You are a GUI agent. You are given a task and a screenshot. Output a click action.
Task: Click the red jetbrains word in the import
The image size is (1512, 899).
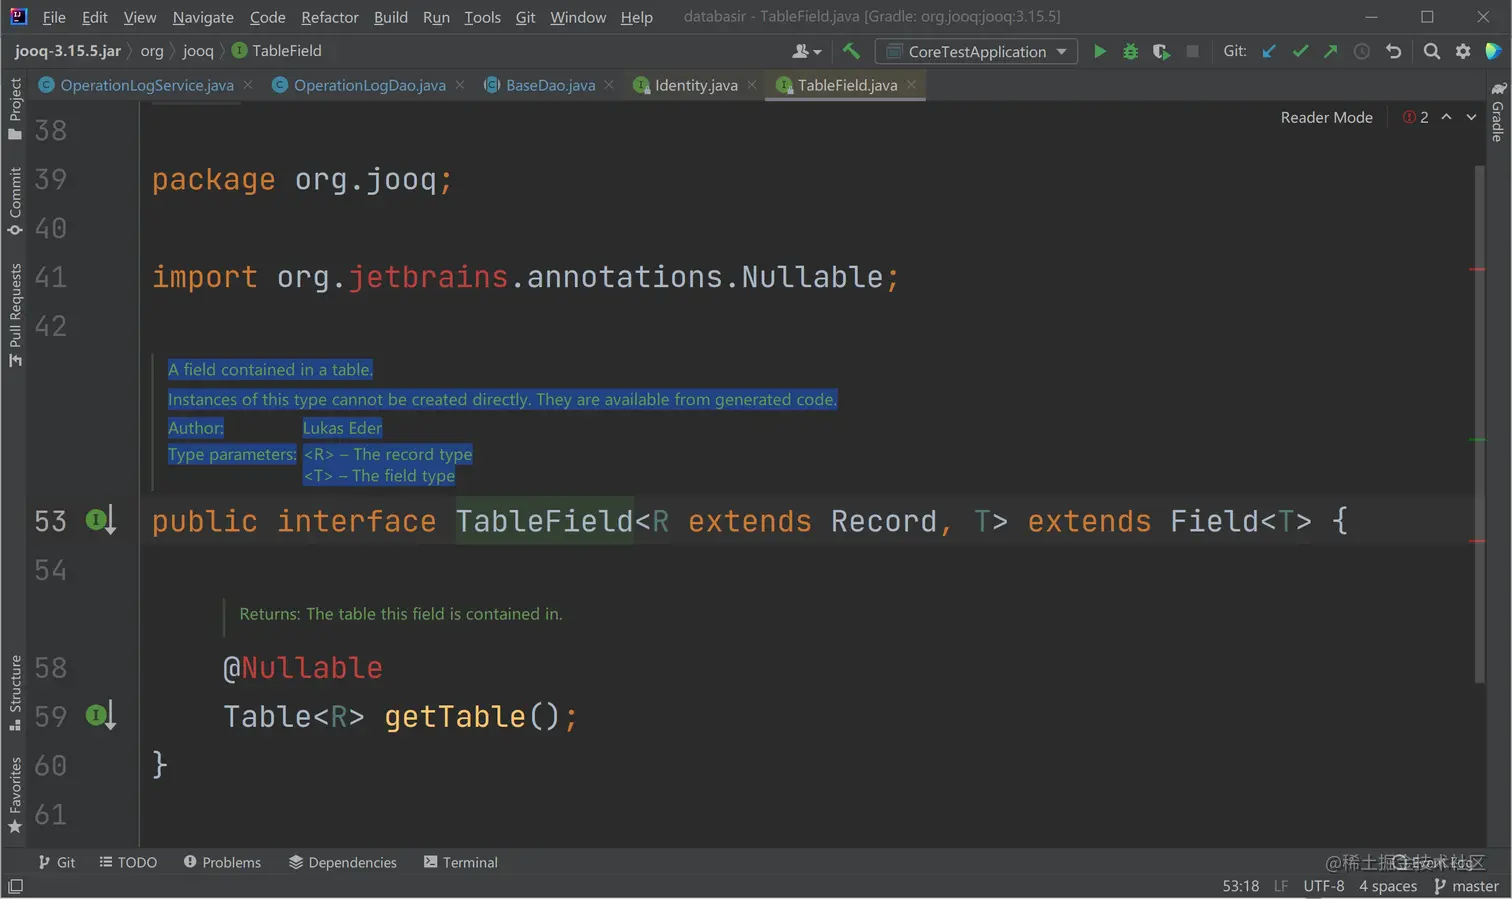[428, 276]
